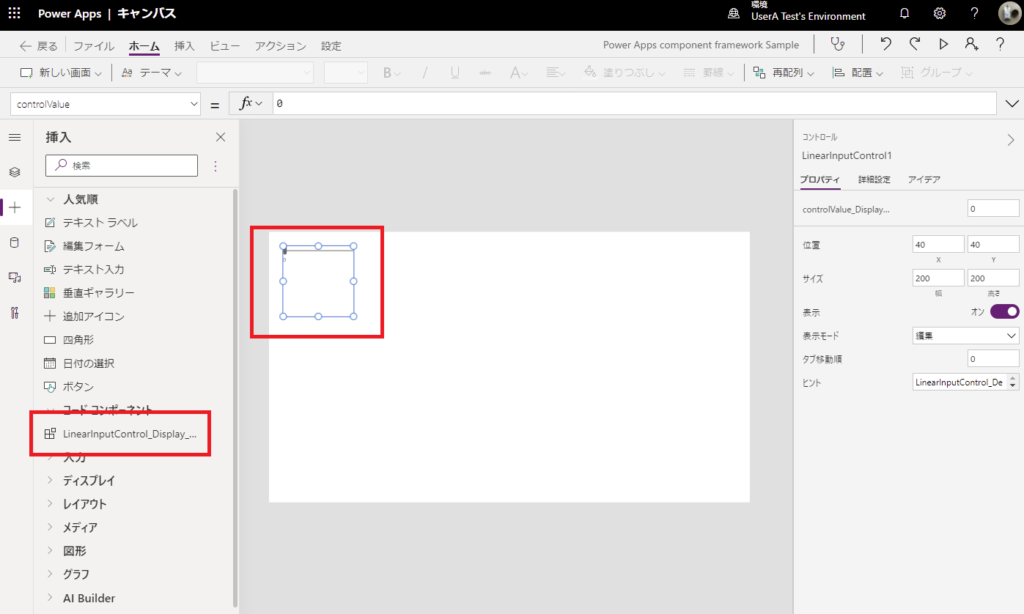Open the display mode dropdown
Image resolution: width=1024 pixels, height=614 pixels.
pyautogui.click(x=965, y=336)
